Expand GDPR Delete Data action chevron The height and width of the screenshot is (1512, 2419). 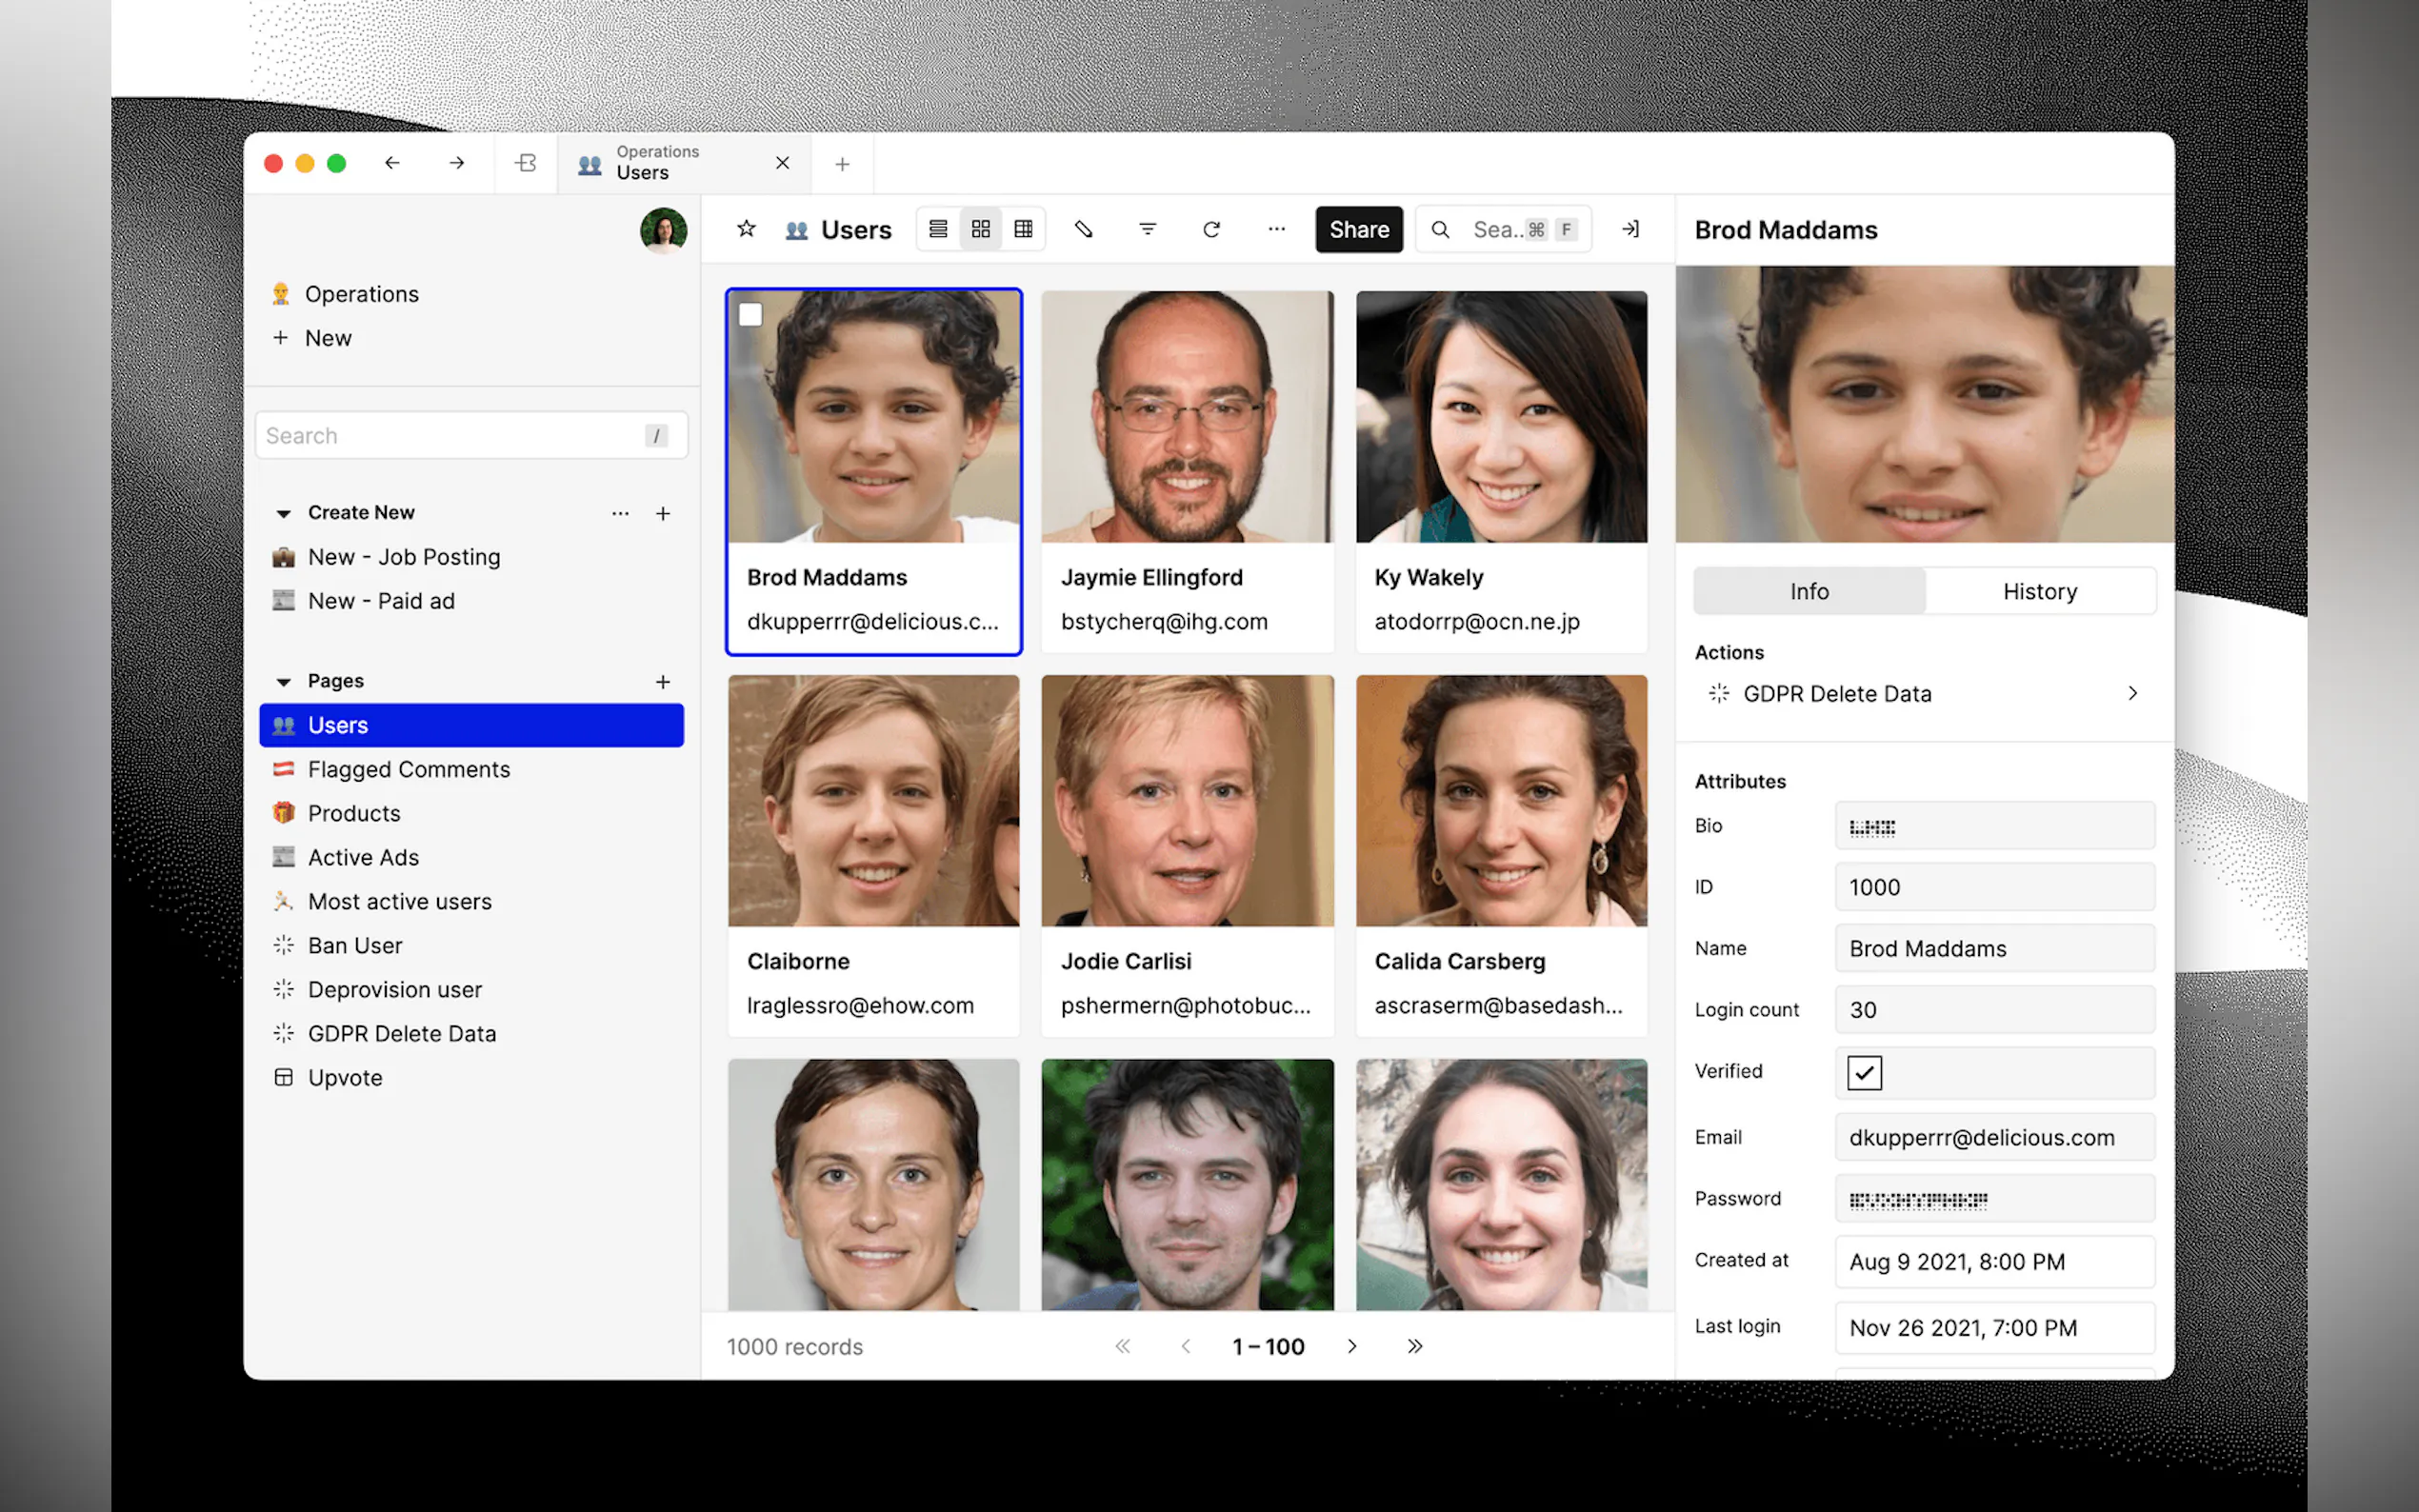2132,693
